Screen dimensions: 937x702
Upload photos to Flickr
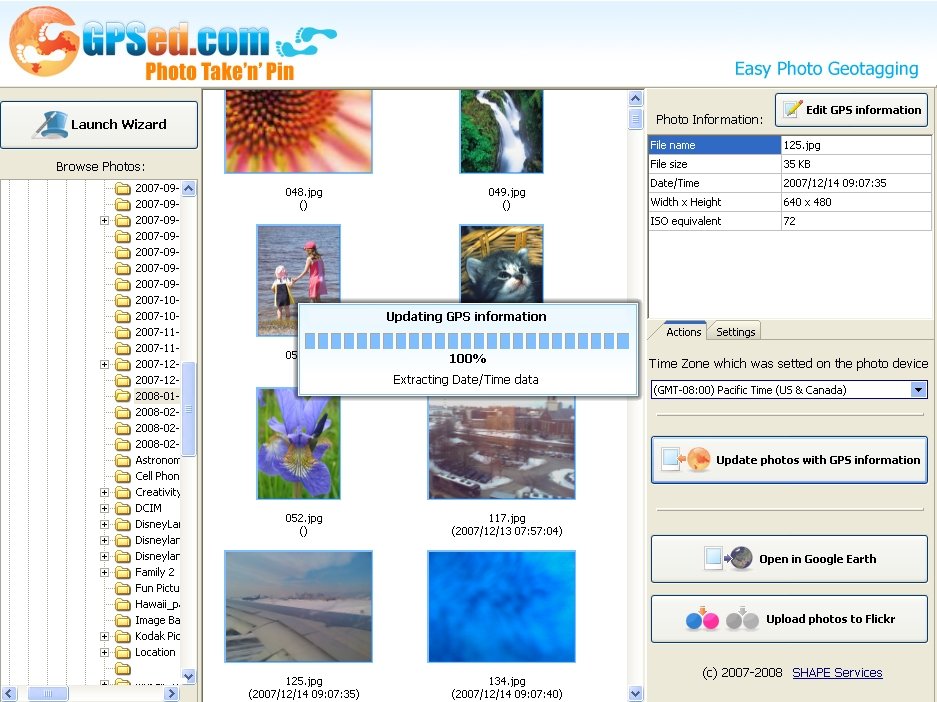point(789,619)
